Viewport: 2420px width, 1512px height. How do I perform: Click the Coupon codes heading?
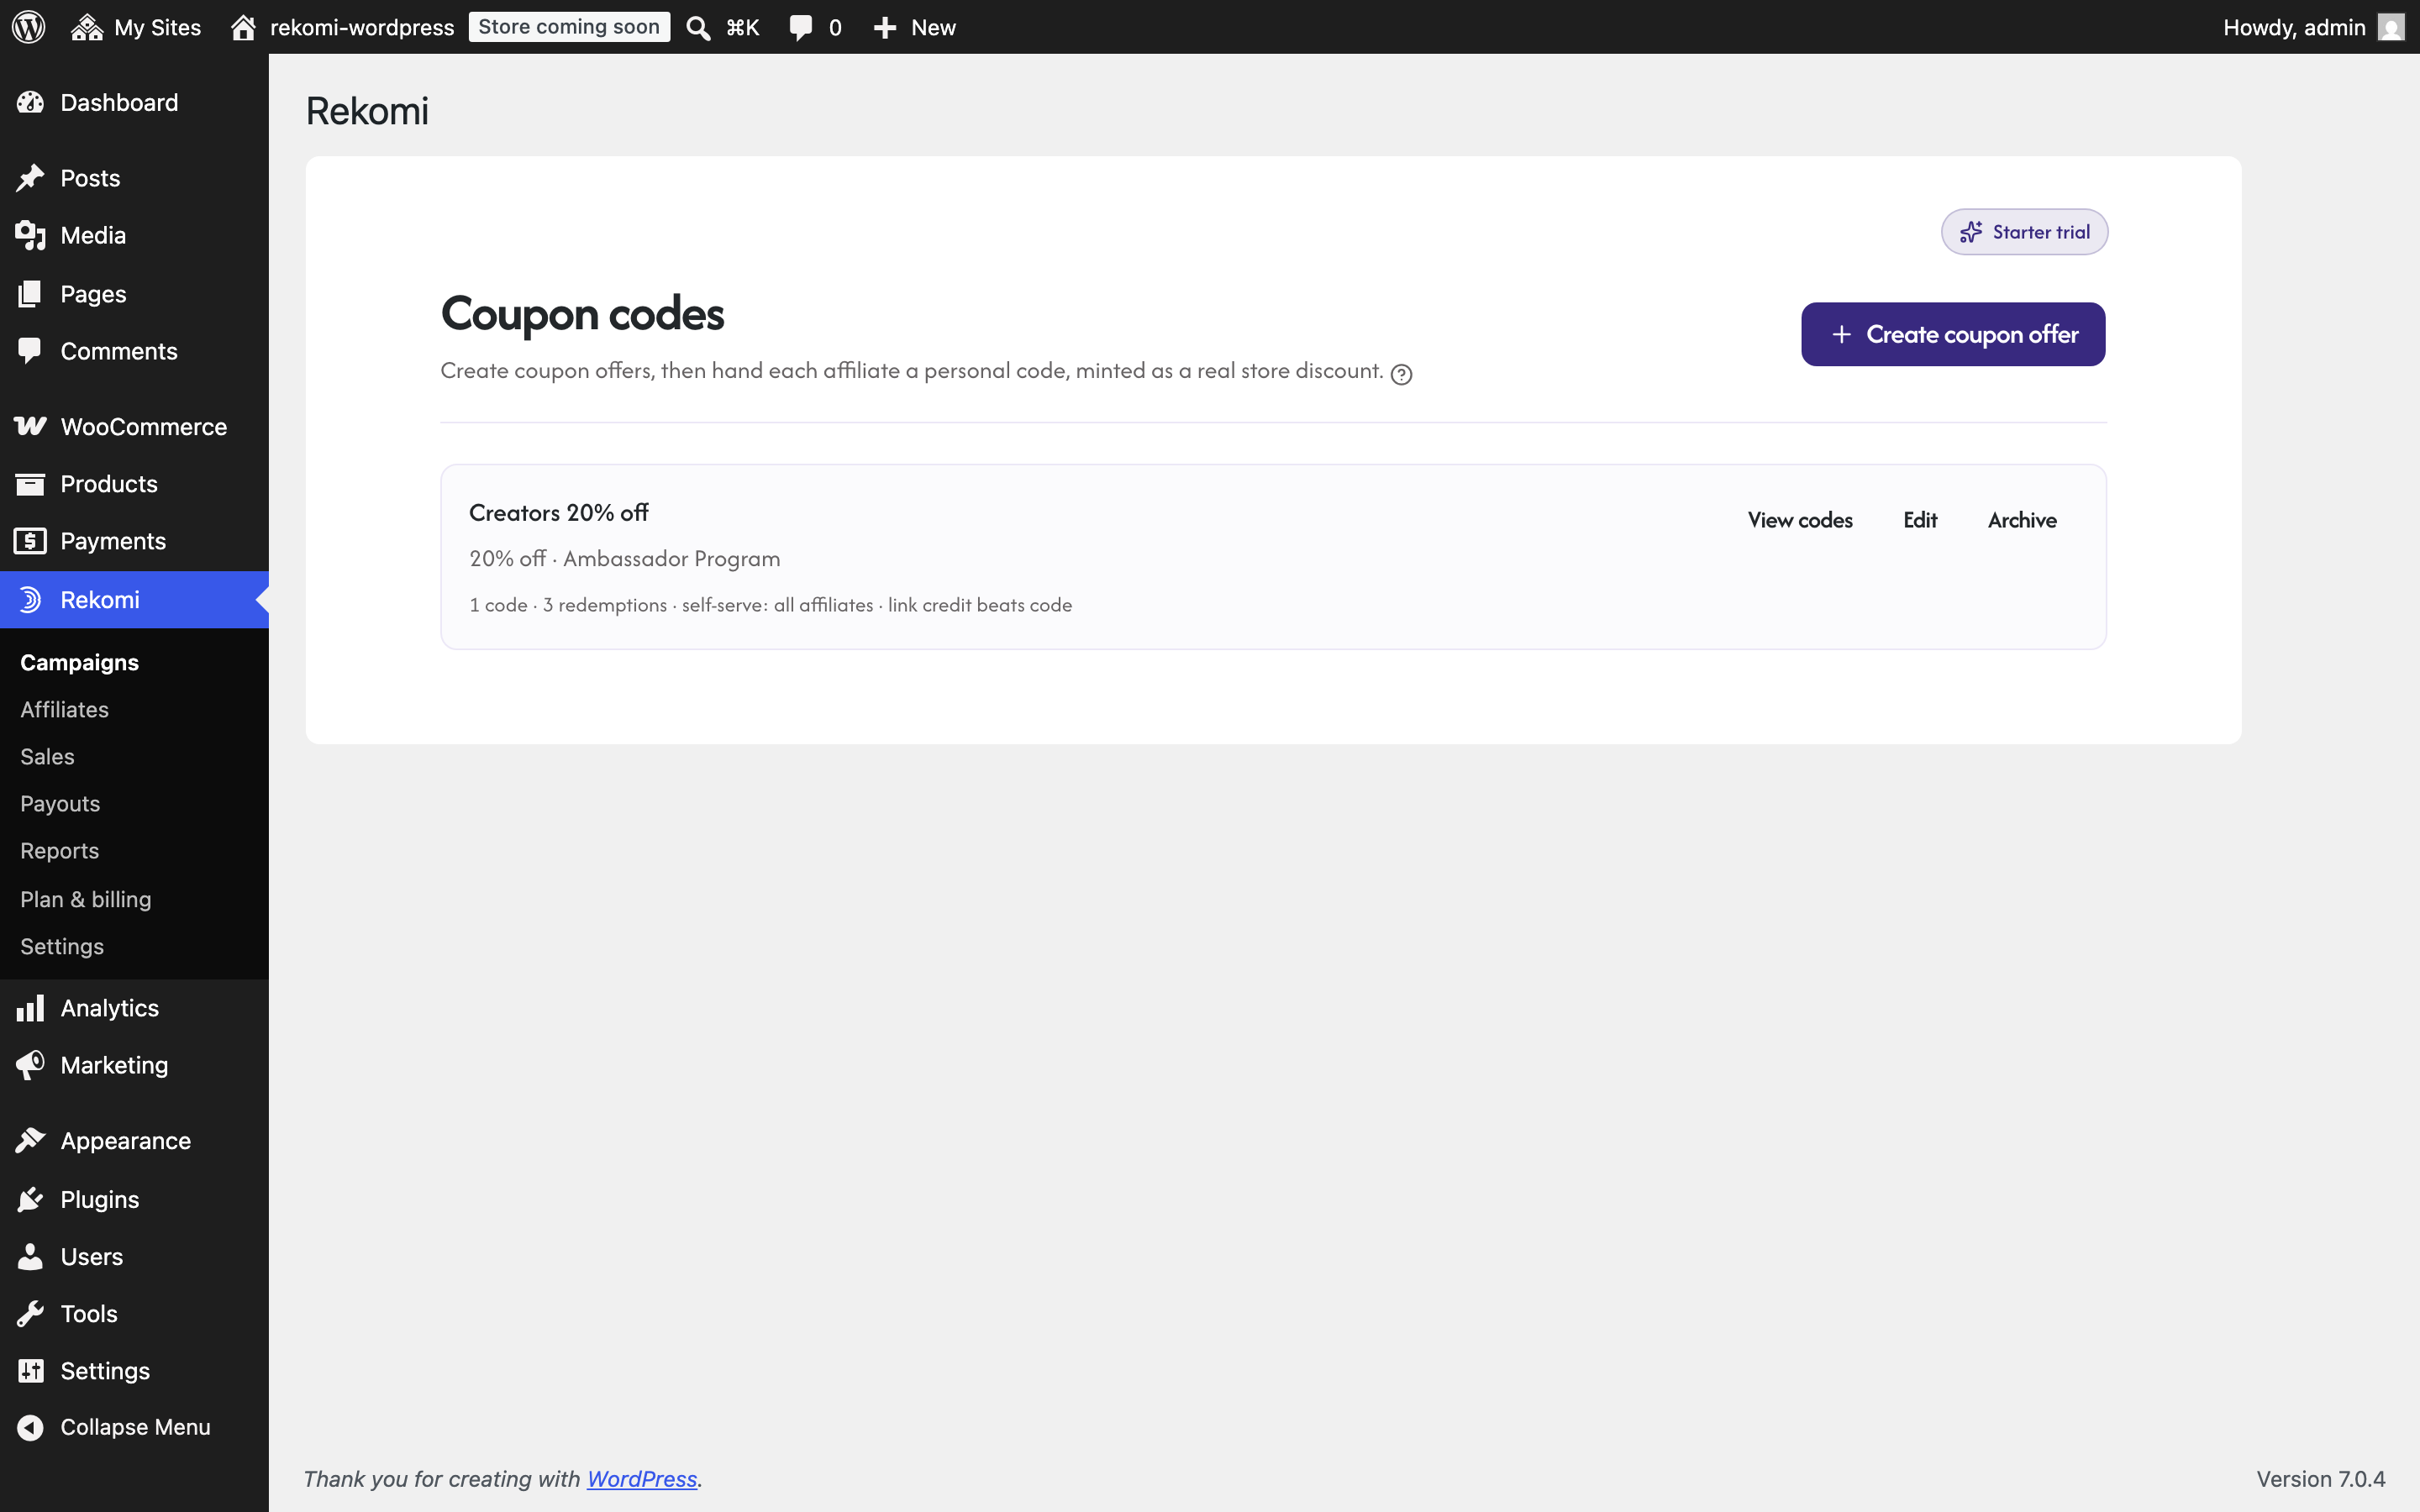click(x=582, y=314)
